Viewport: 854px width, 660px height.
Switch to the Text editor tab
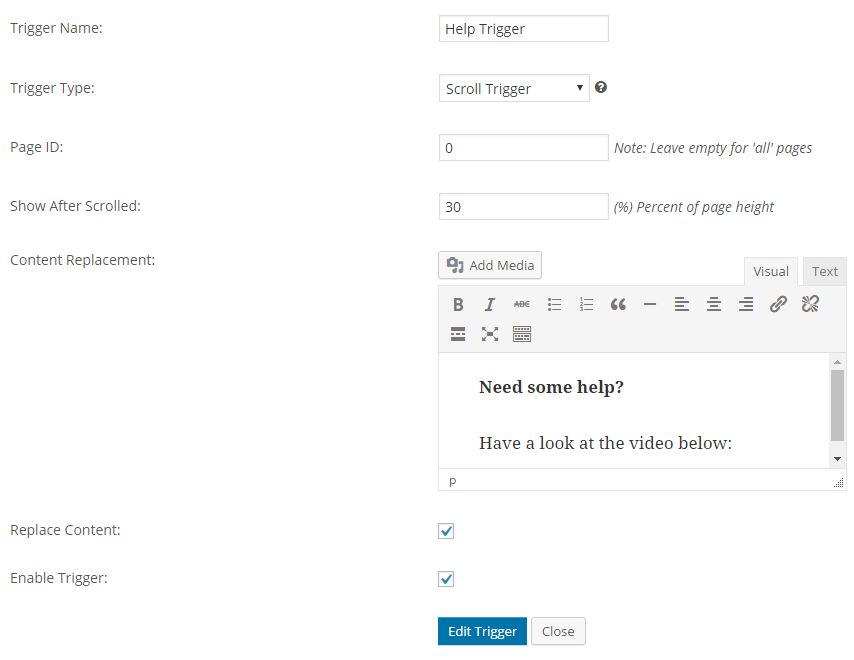(x=825, y=271)
